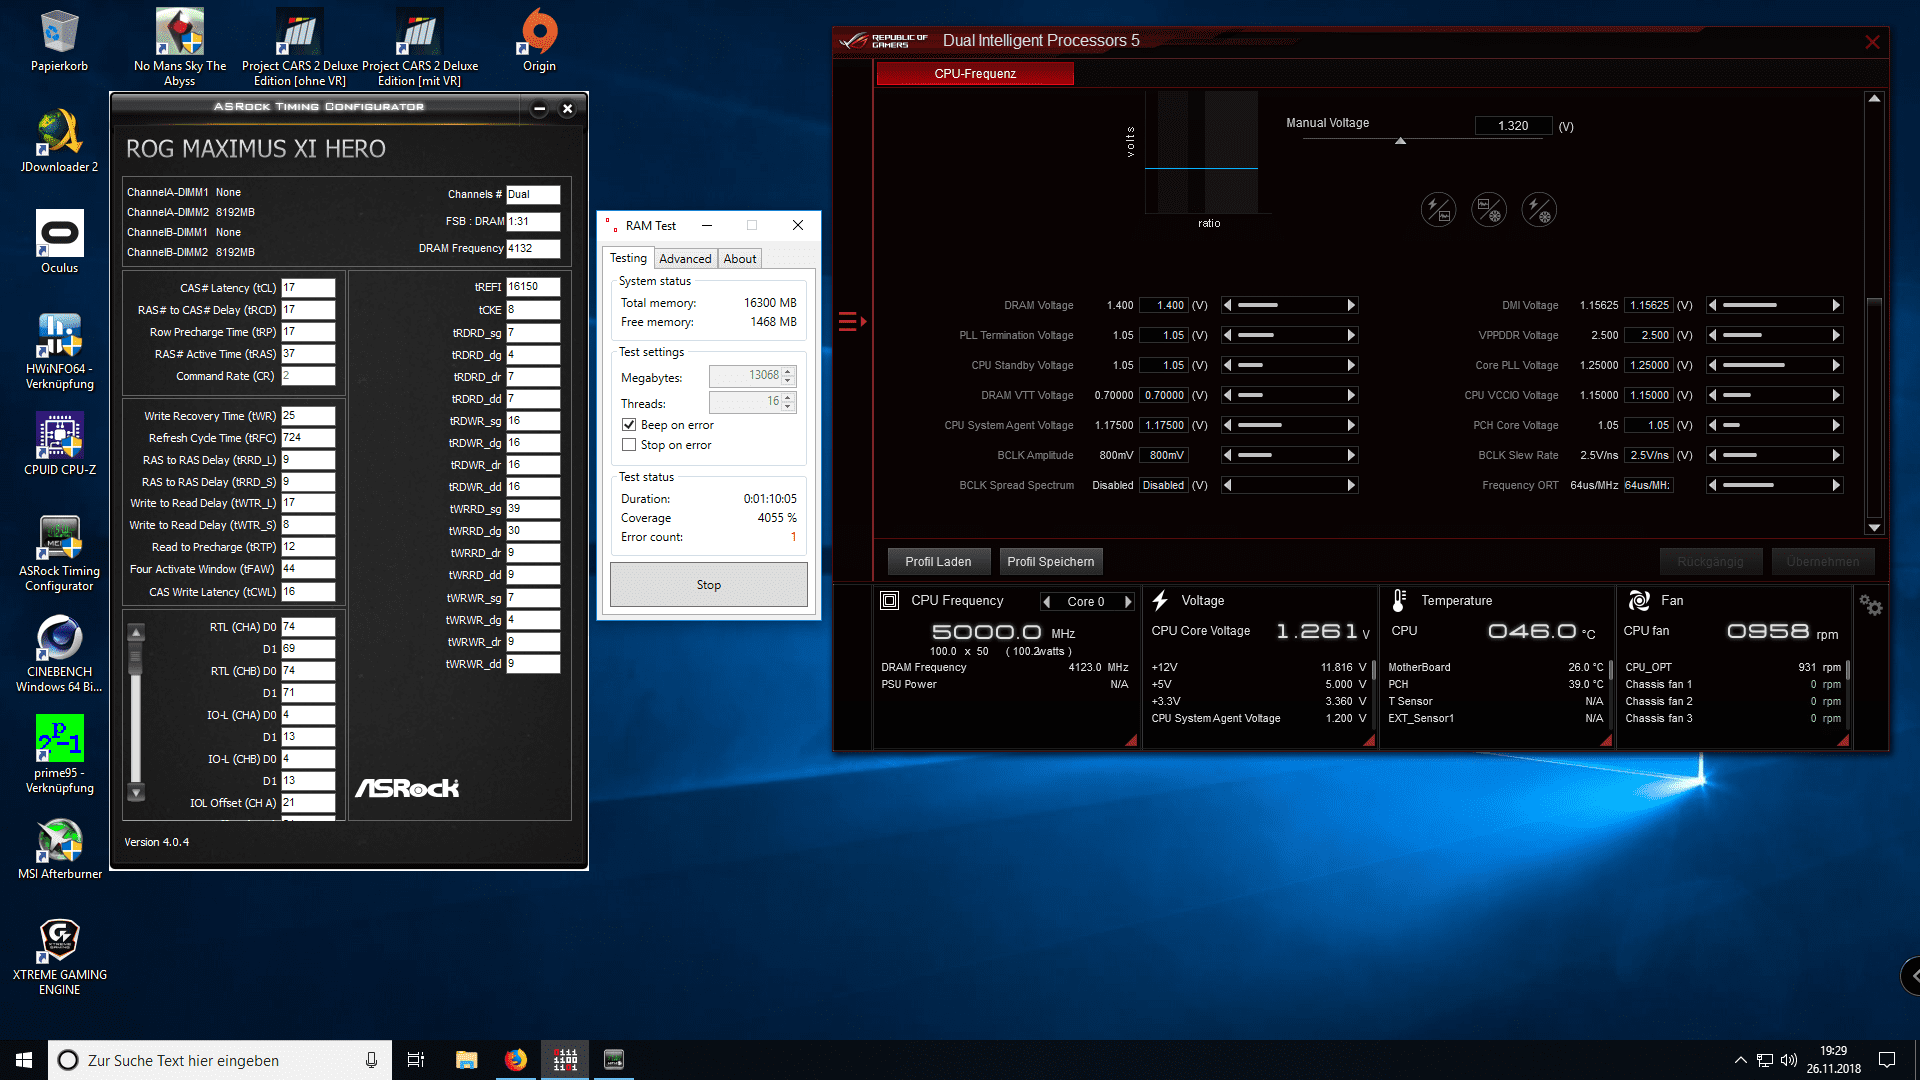Select the CPU-Frequenz tab

click(x=975, y=74)
